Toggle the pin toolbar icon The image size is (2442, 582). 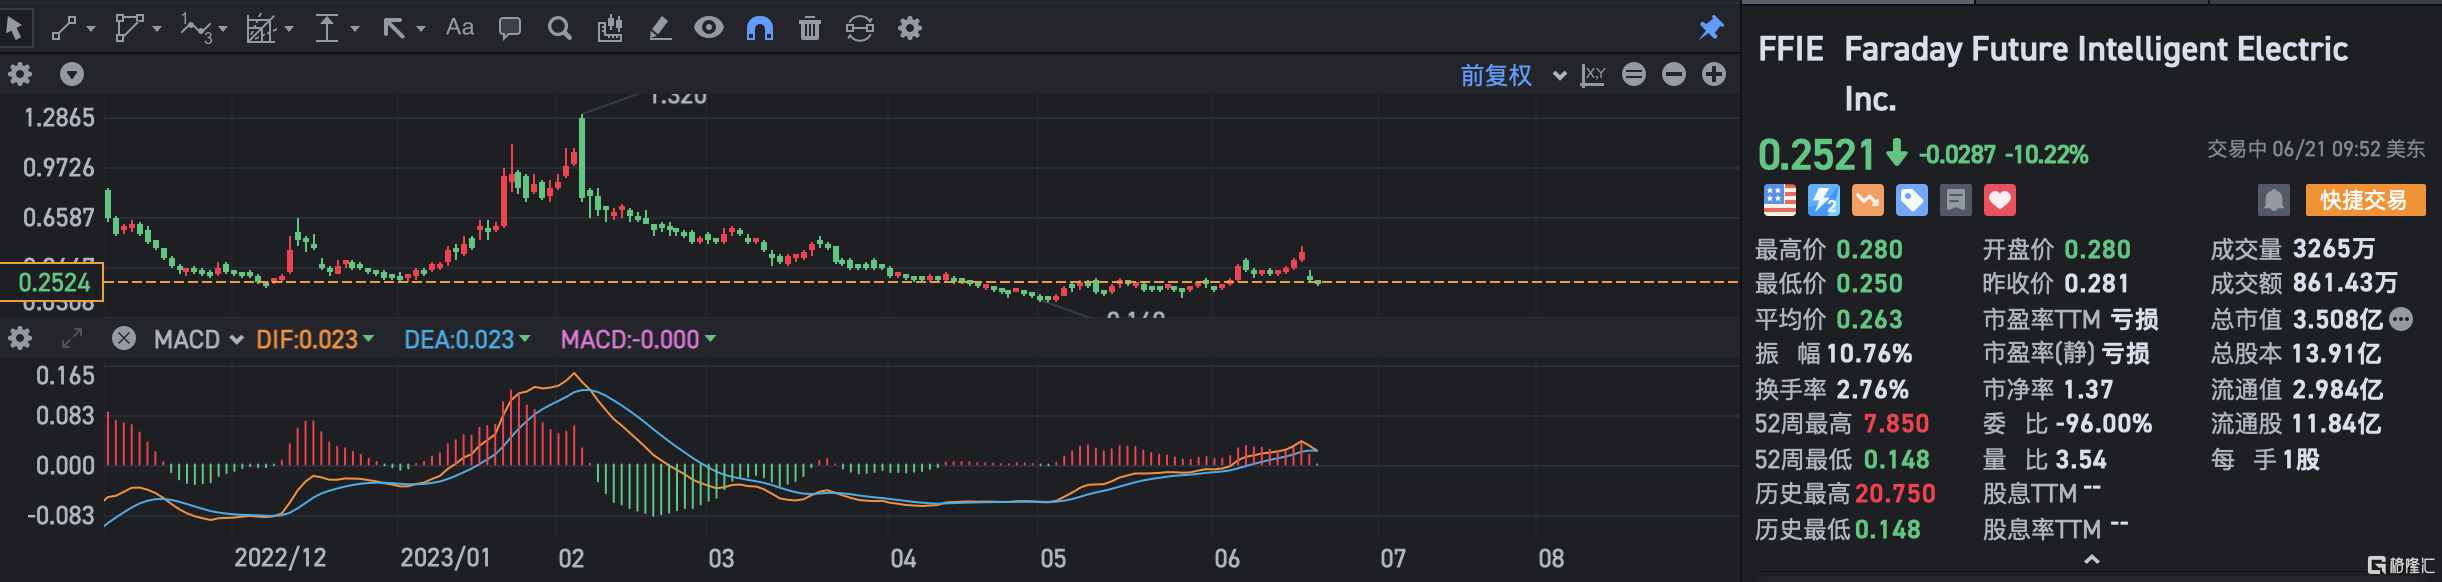(1711, 28)
